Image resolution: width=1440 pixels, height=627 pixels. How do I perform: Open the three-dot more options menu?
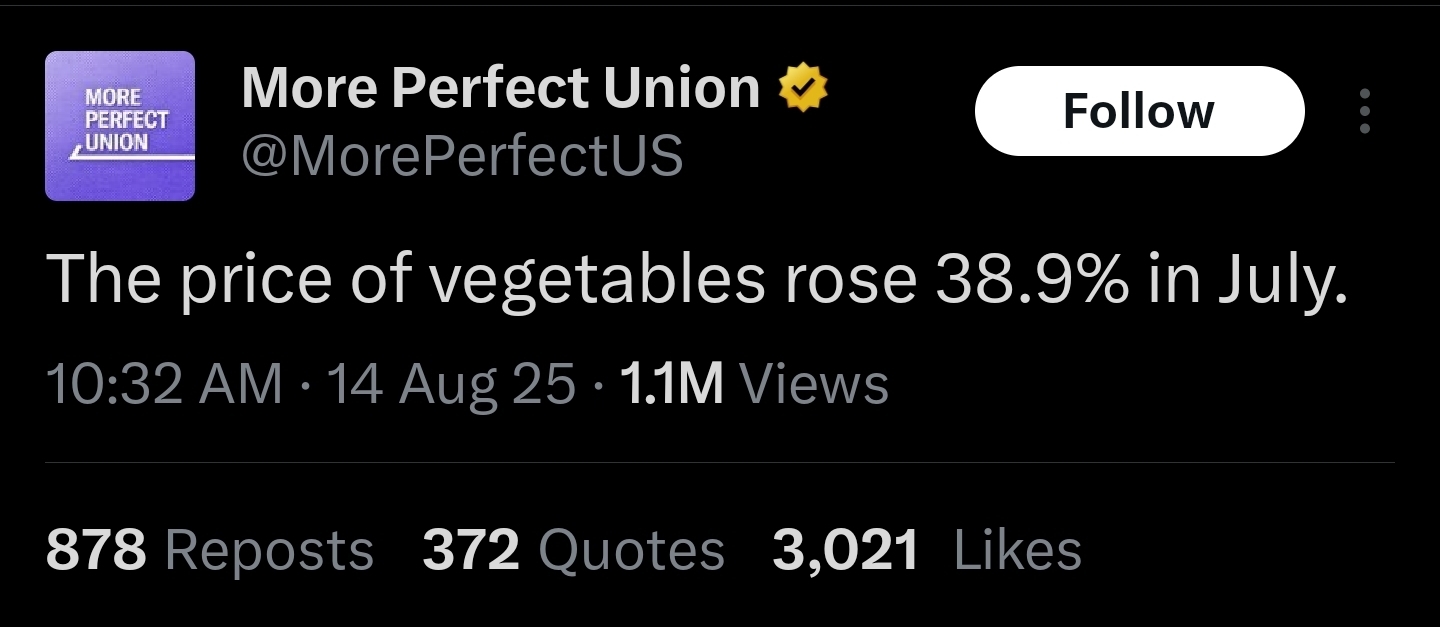(1365, 111)
